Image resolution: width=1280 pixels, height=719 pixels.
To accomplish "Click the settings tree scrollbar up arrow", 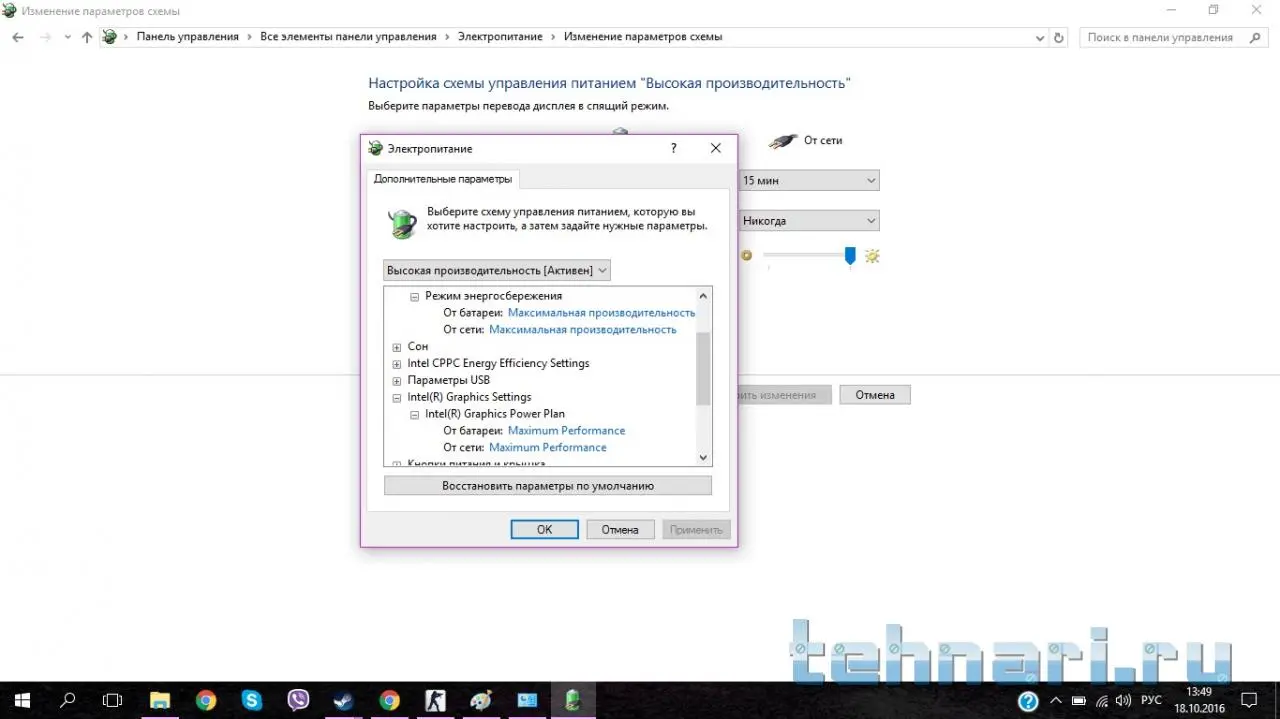I will (703, 296).
